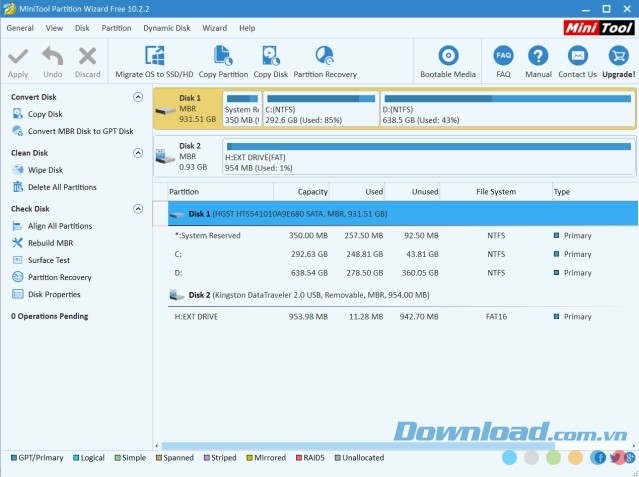Sort by File System column header

pos(496,192)
